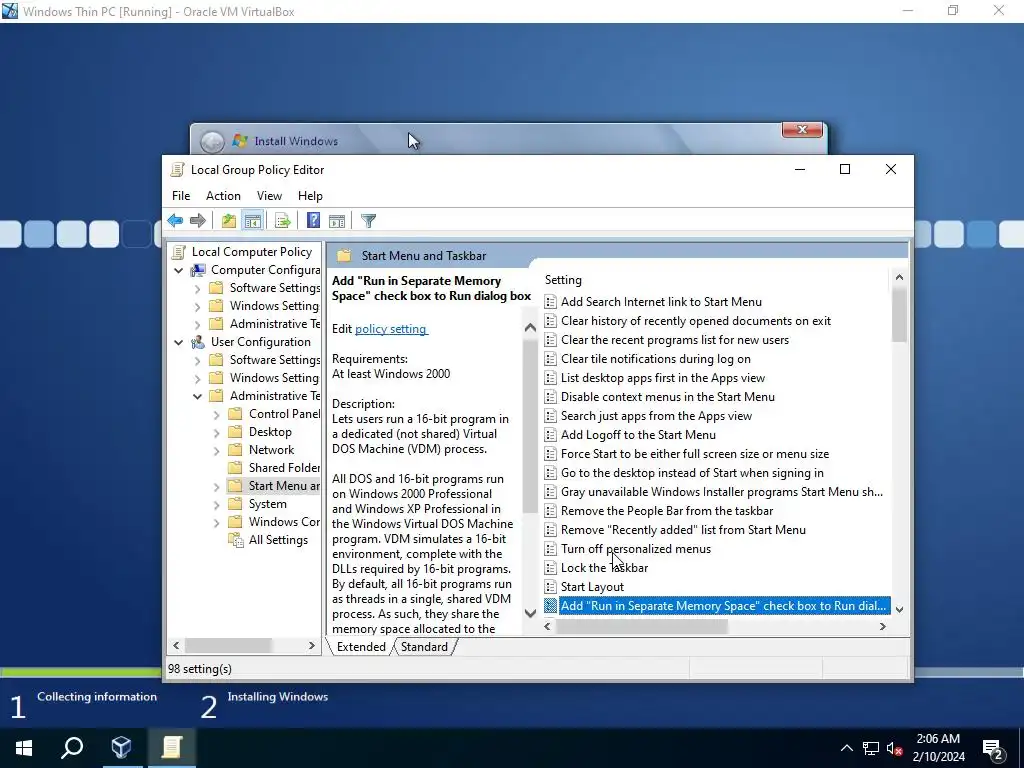Select Turn off personalized menus setting

point(635,549)
